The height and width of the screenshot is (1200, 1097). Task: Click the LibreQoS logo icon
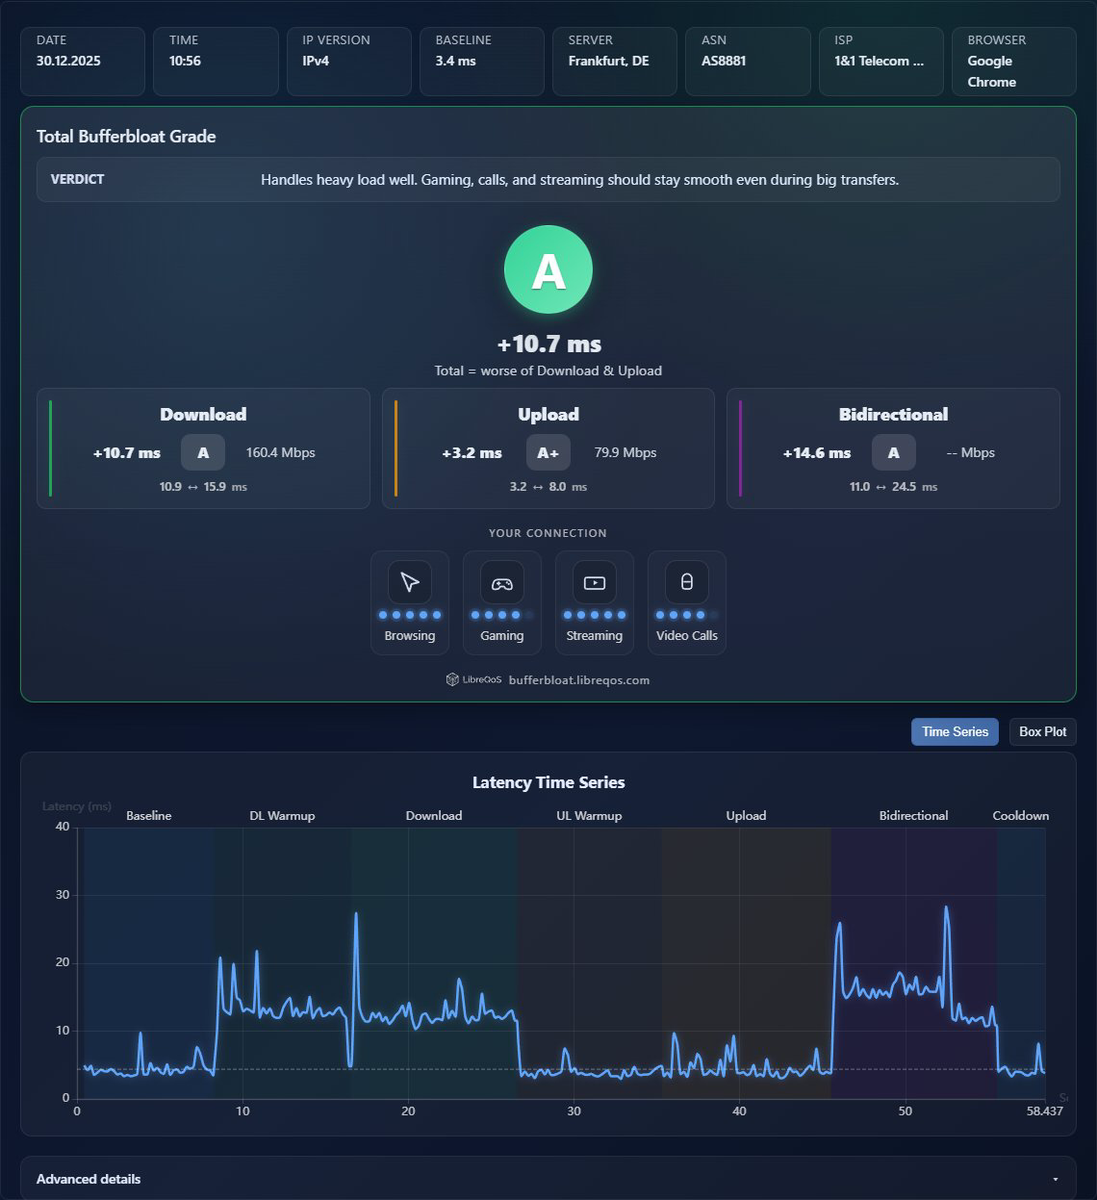[452, 680]
